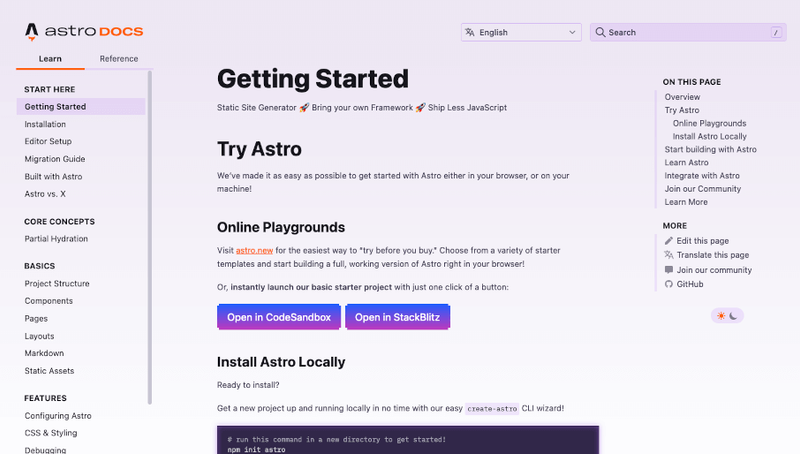Image resolution: width=800 pixels, height=454 pixels.
Task: Switch to light theme using sun icon
Action: tap(720, 316)
